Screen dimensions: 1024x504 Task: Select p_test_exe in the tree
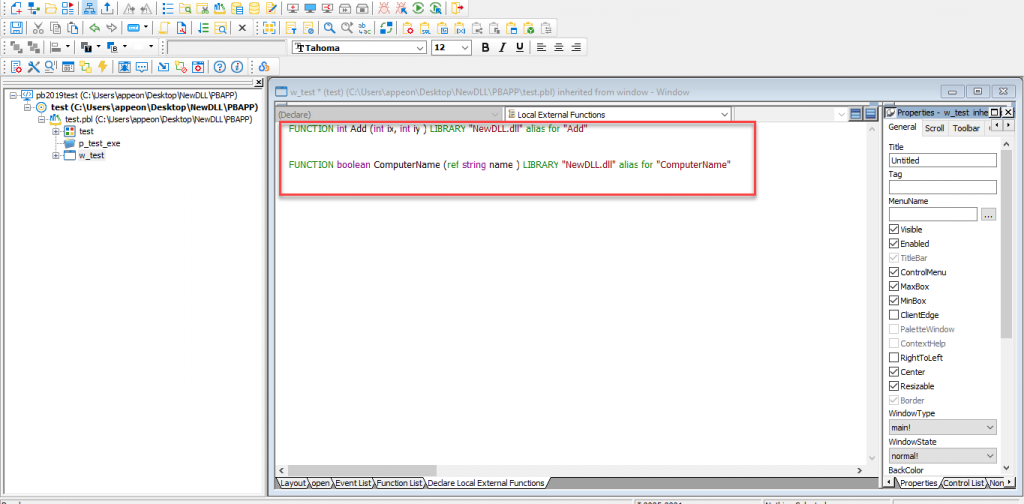(x=99, y=143)
